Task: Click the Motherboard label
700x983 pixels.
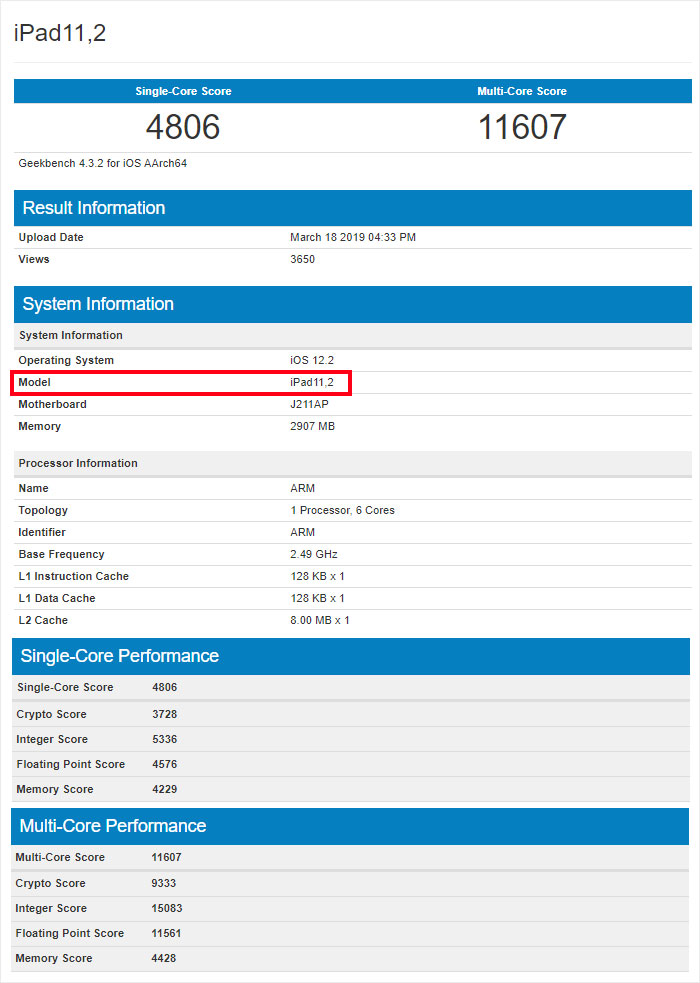Action: pyautogui.click(x=53, y=404)
